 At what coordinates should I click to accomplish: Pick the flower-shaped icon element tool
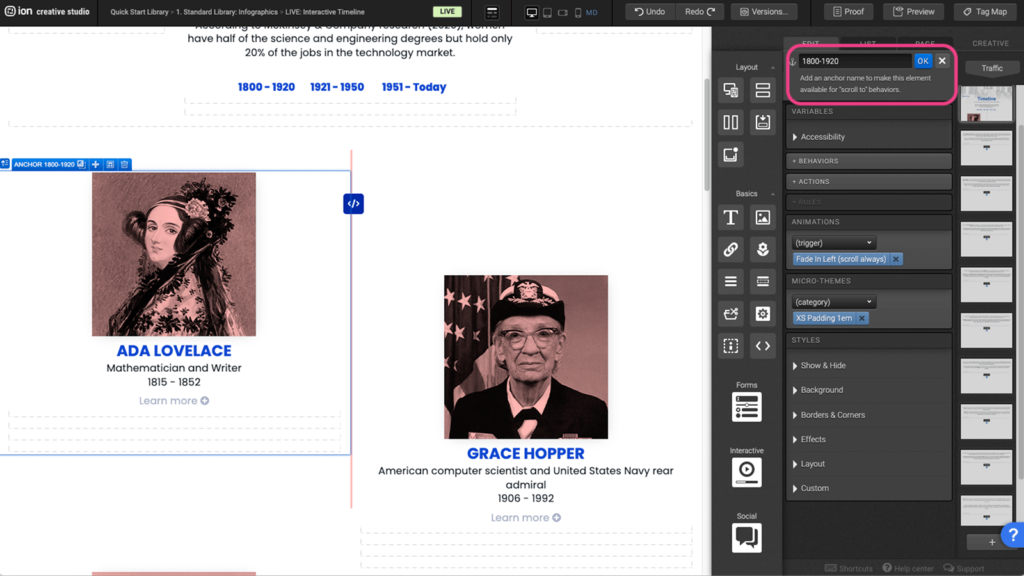(x=763, y=249)
